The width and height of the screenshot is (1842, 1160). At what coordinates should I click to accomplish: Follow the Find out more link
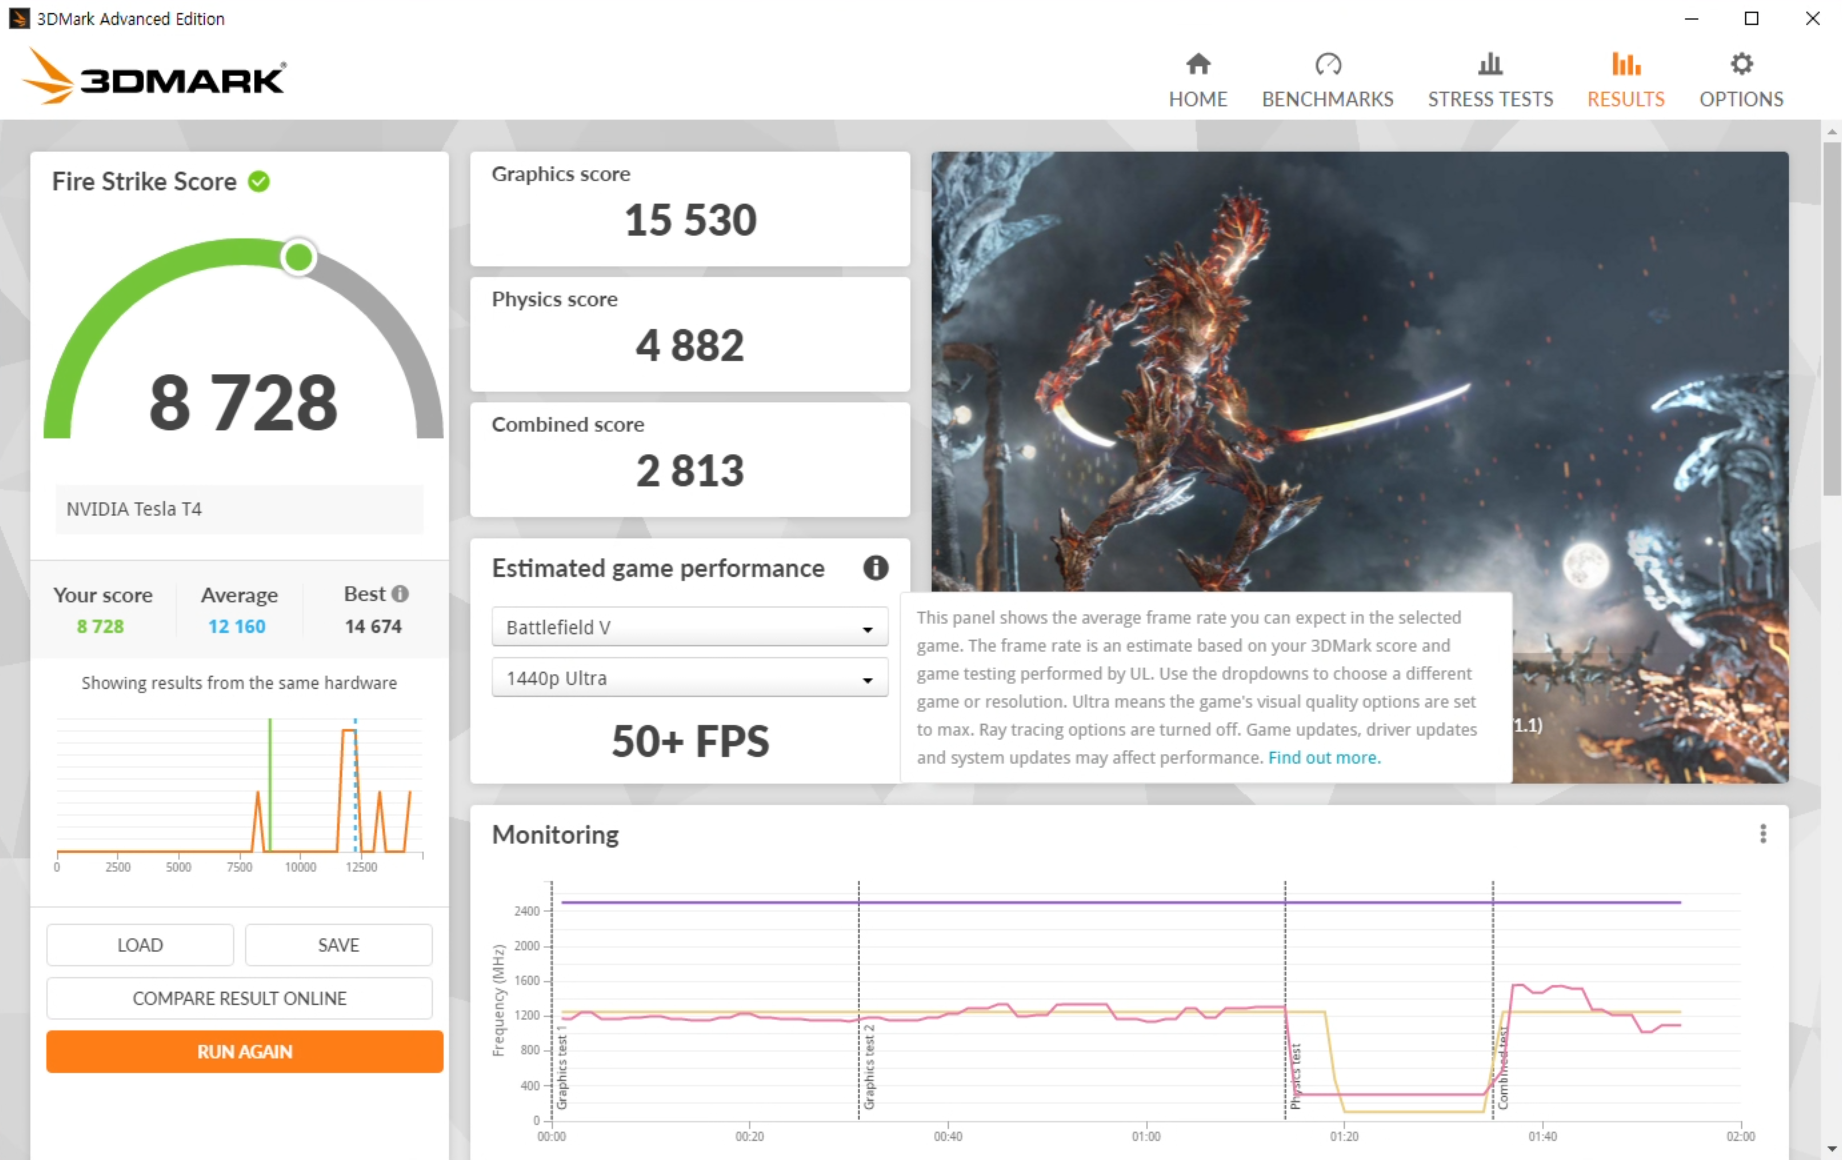click(1324, 757)
